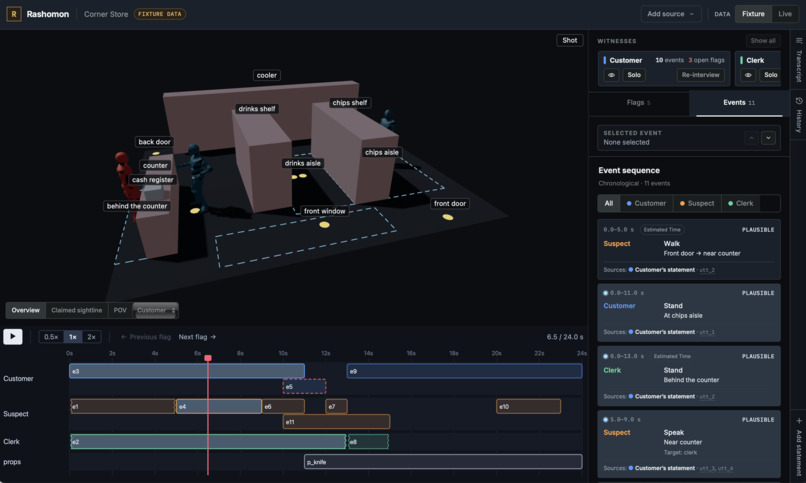806x483 pixels.
Task: Play the timeline
Action: (13, 337)
